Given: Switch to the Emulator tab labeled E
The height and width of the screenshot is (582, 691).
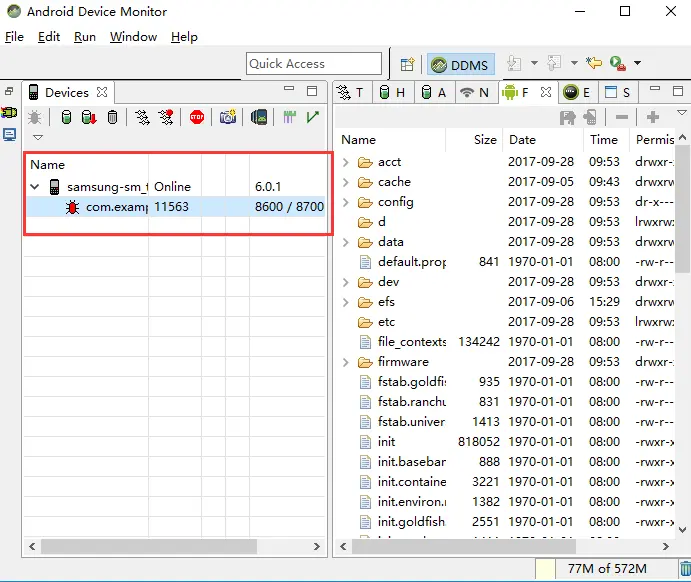Looking at the screenshot, I should pyautogui.click(x=576, y=93).
